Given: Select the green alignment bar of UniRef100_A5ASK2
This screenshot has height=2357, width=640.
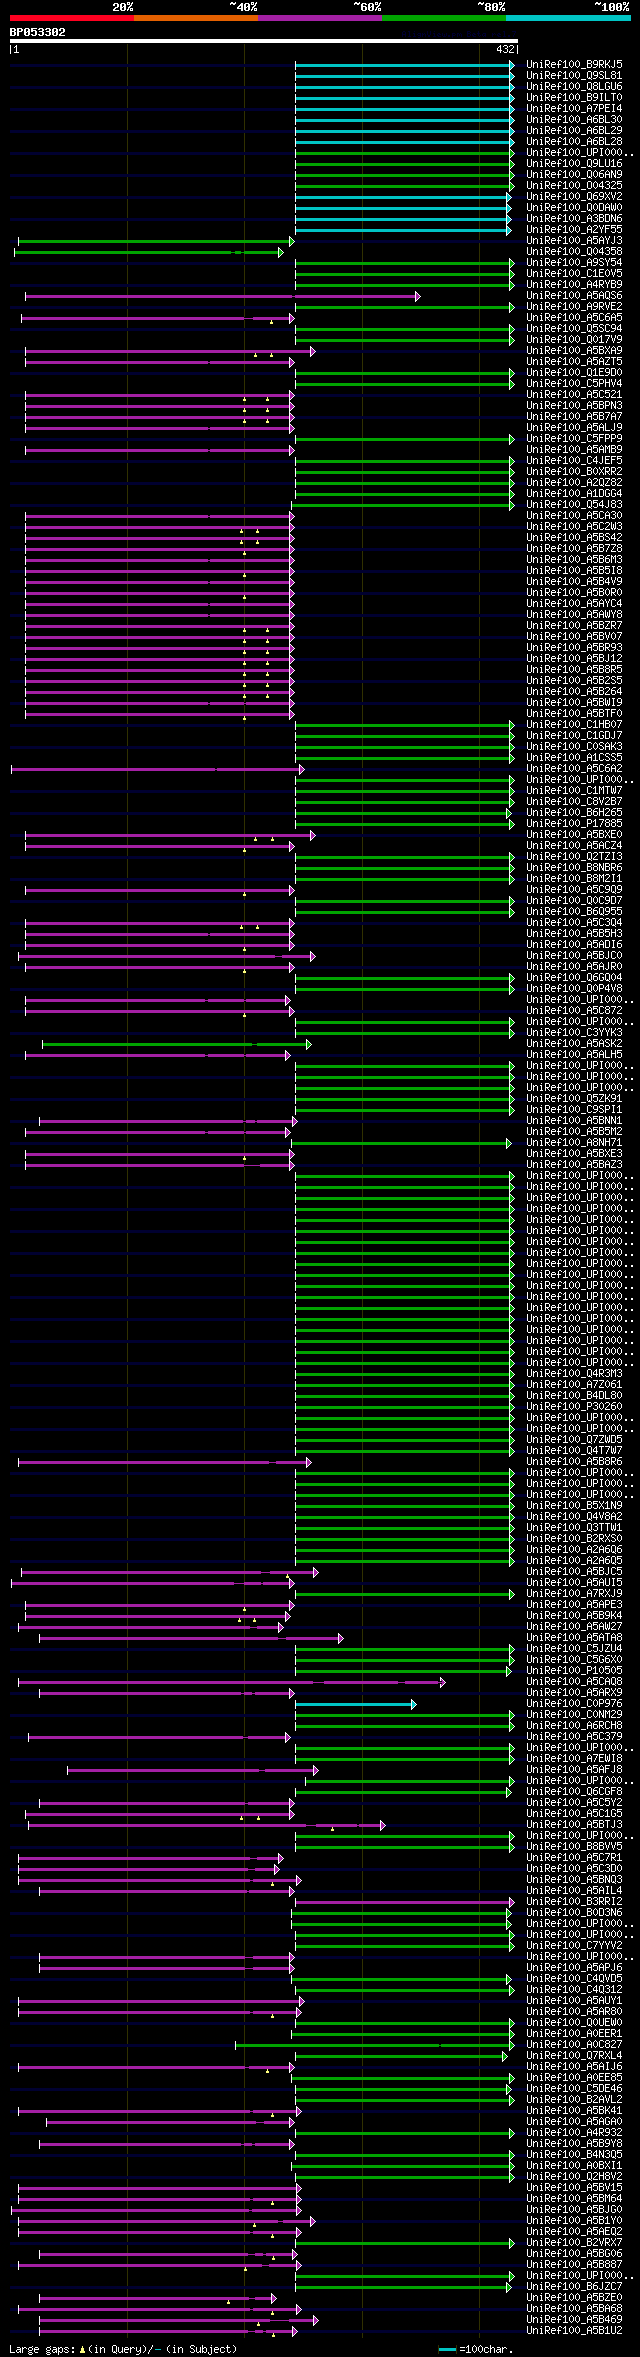Looking at the screenshot, I should coord(177,1044).
